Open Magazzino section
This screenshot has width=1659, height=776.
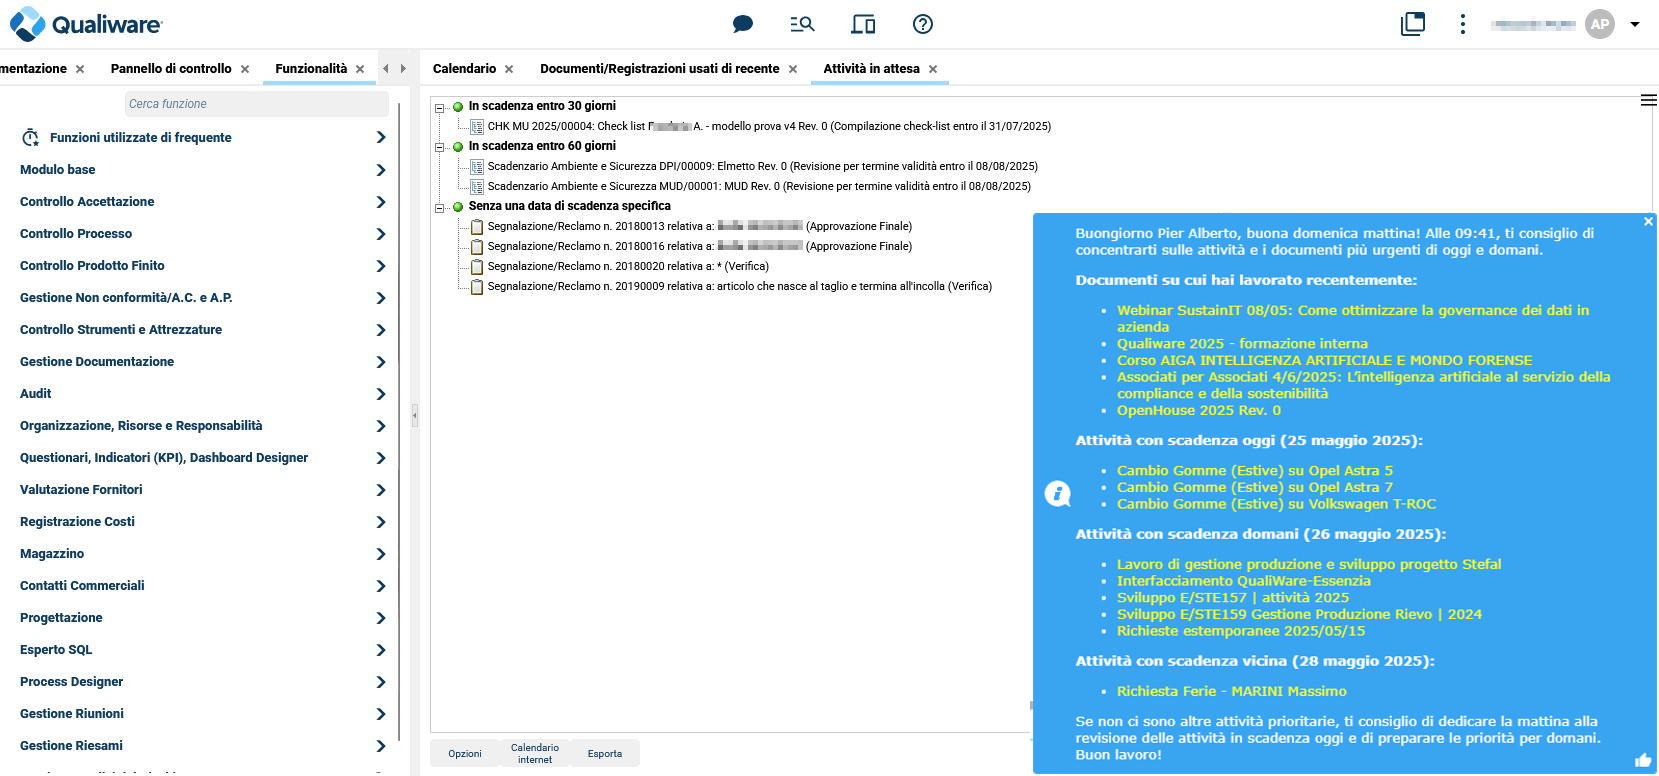(x=52, y=554)
